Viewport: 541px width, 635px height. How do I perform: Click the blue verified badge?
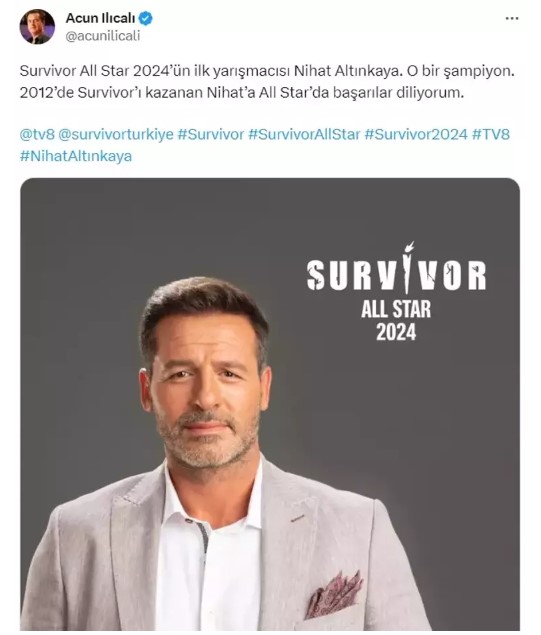(146, 18)
